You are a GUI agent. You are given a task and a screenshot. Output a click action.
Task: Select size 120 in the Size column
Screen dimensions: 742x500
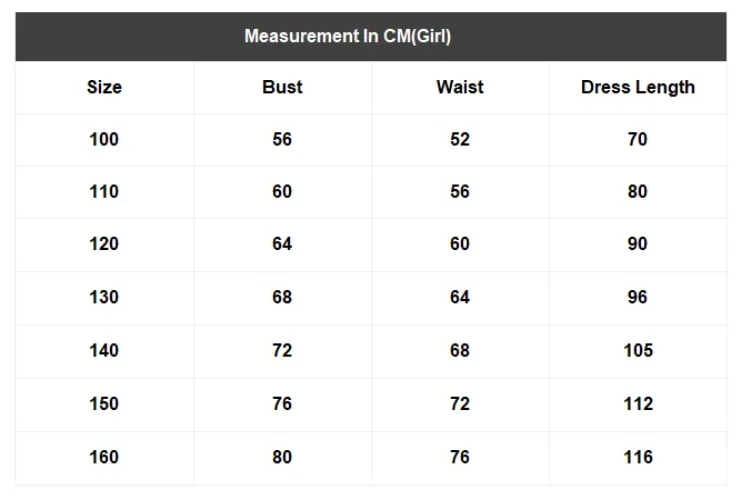[104, 244]
